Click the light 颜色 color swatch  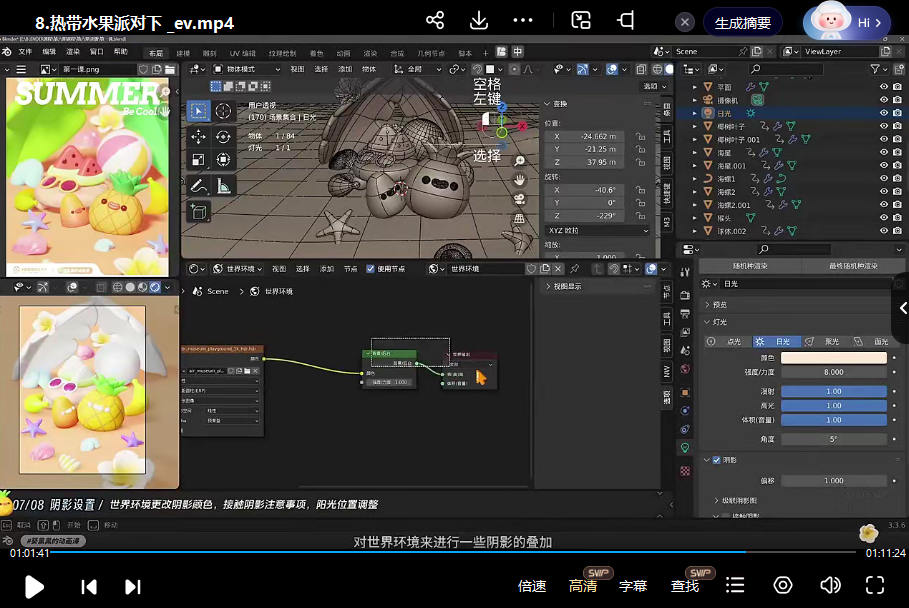point(833,357)
